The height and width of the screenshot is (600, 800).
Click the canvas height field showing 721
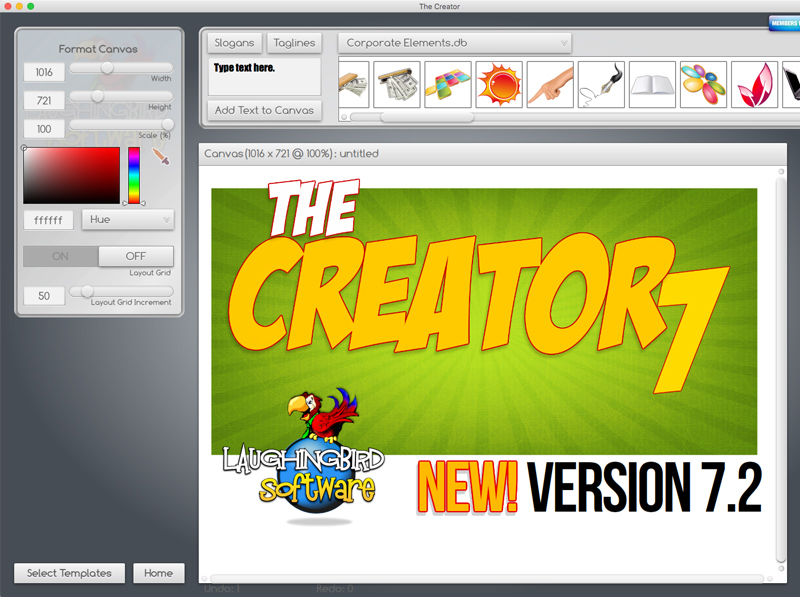(44, 101)
